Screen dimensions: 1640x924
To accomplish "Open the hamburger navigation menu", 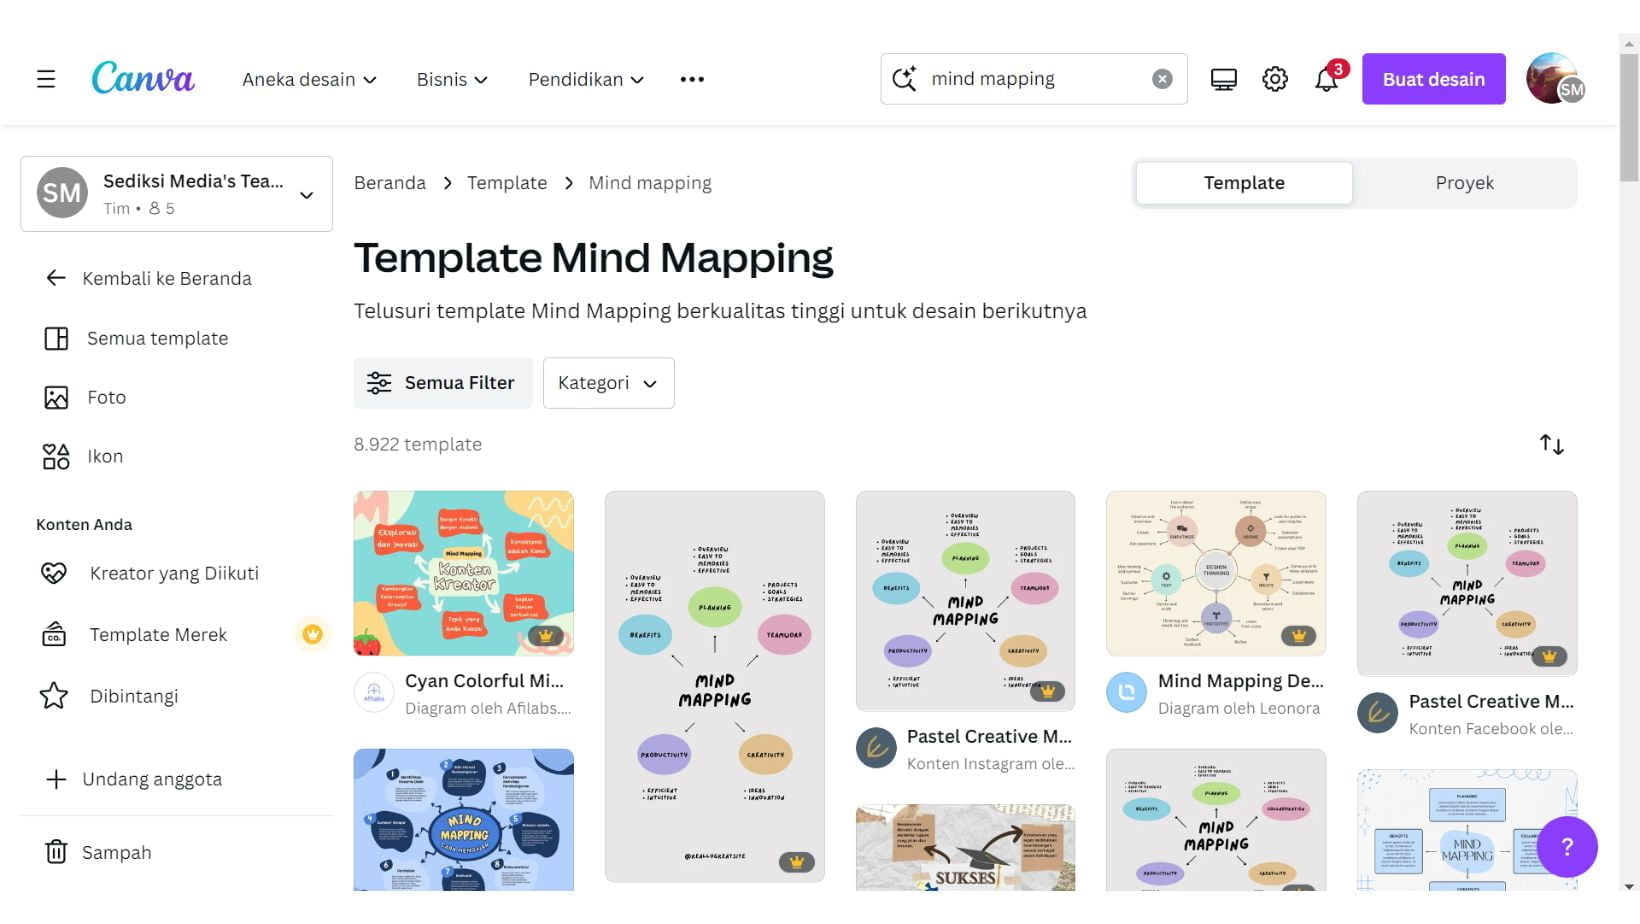I will (x=45, y=79).
